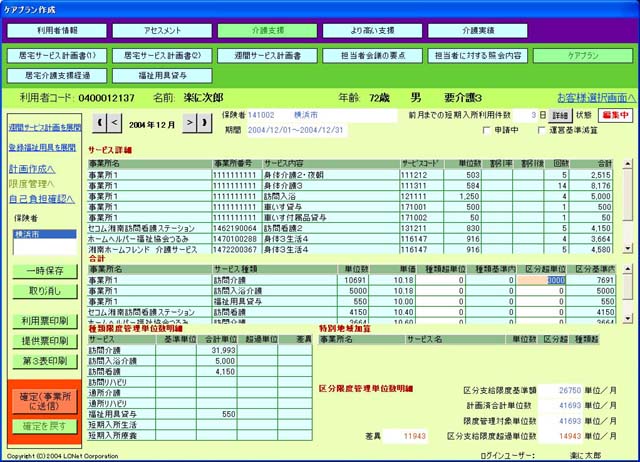Click 確定(事業所に送信) button
Screen dimensions: 640x462
pos(45,402)
